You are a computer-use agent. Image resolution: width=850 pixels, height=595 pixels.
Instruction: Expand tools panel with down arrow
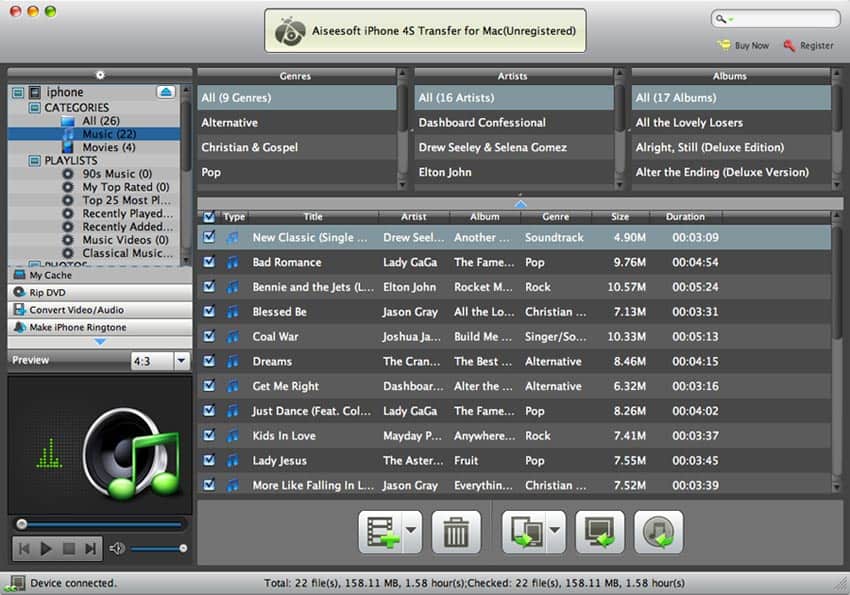pyautogui.click(x=100, y=342)
